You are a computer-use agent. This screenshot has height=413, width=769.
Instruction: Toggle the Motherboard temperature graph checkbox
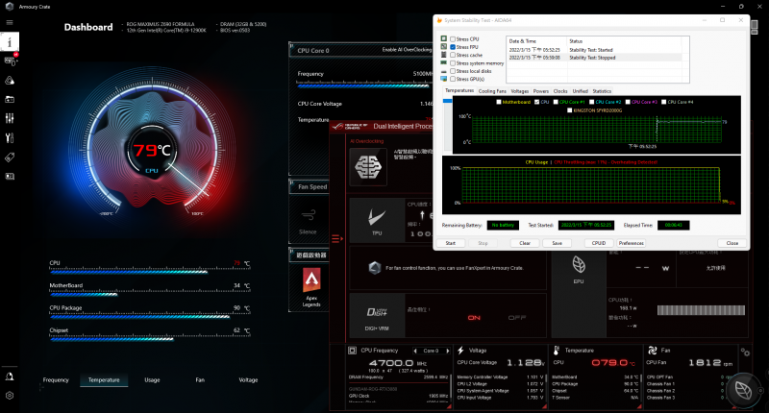coord(500,101)
